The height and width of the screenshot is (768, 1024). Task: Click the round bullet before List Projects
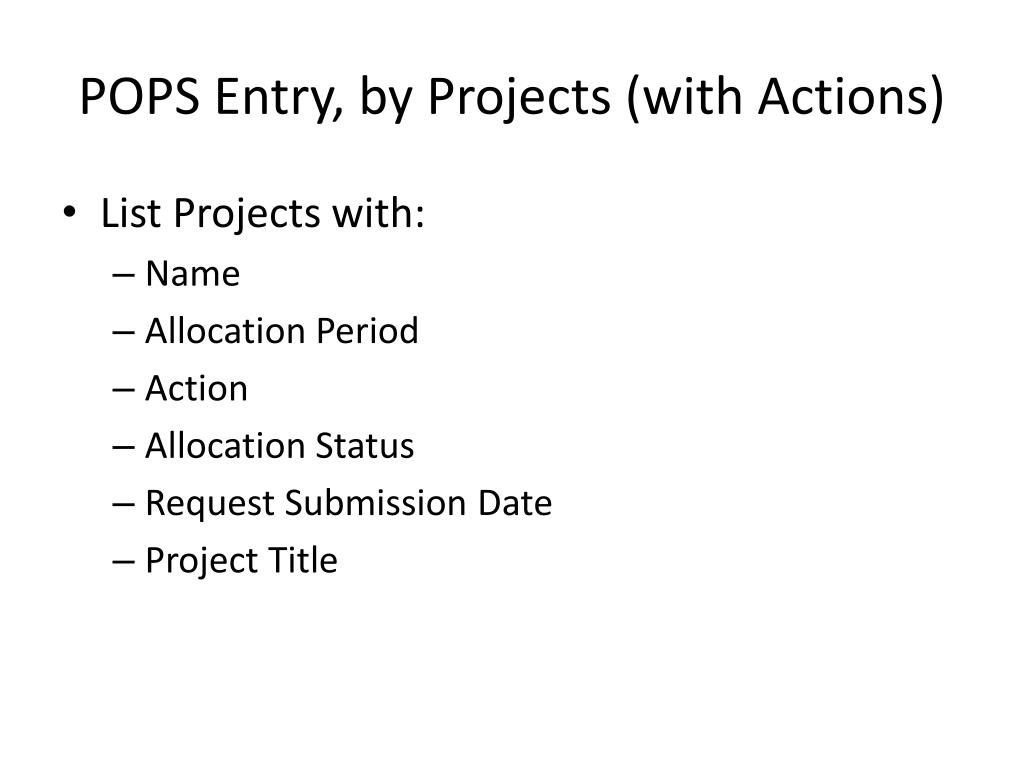(x=69, y=212)
